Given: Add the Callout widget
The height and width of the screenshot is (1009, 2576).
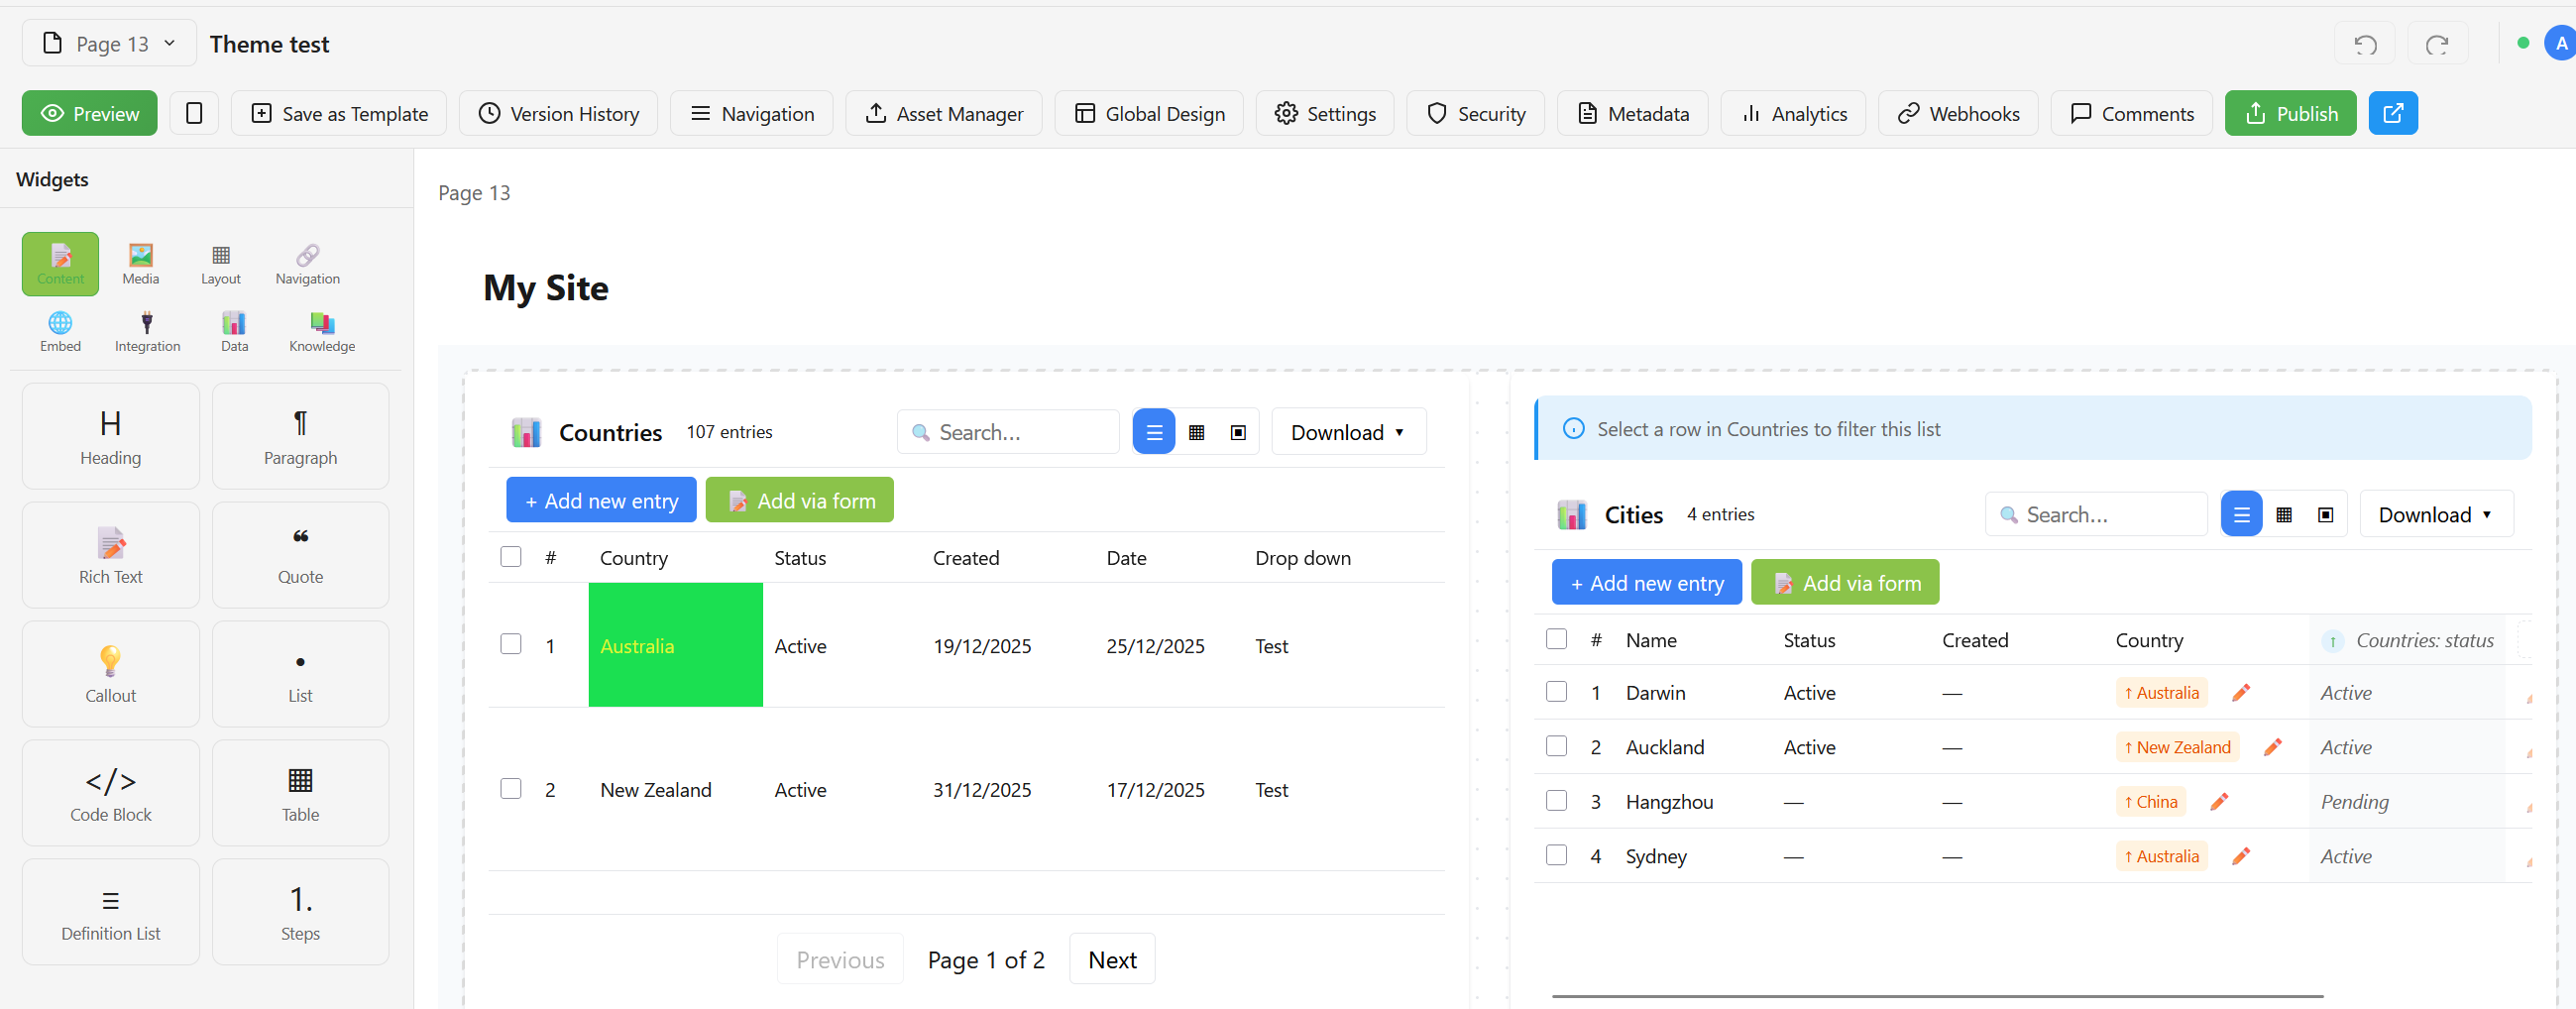Looking at the screenshot, I should (x=110, y=674).
